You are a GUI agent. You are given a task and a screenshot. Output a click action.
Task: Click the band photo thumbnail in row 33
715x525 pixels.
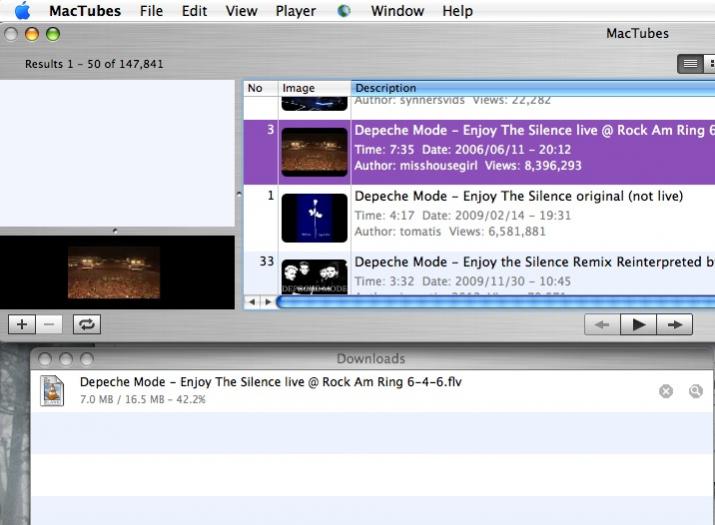314,277
